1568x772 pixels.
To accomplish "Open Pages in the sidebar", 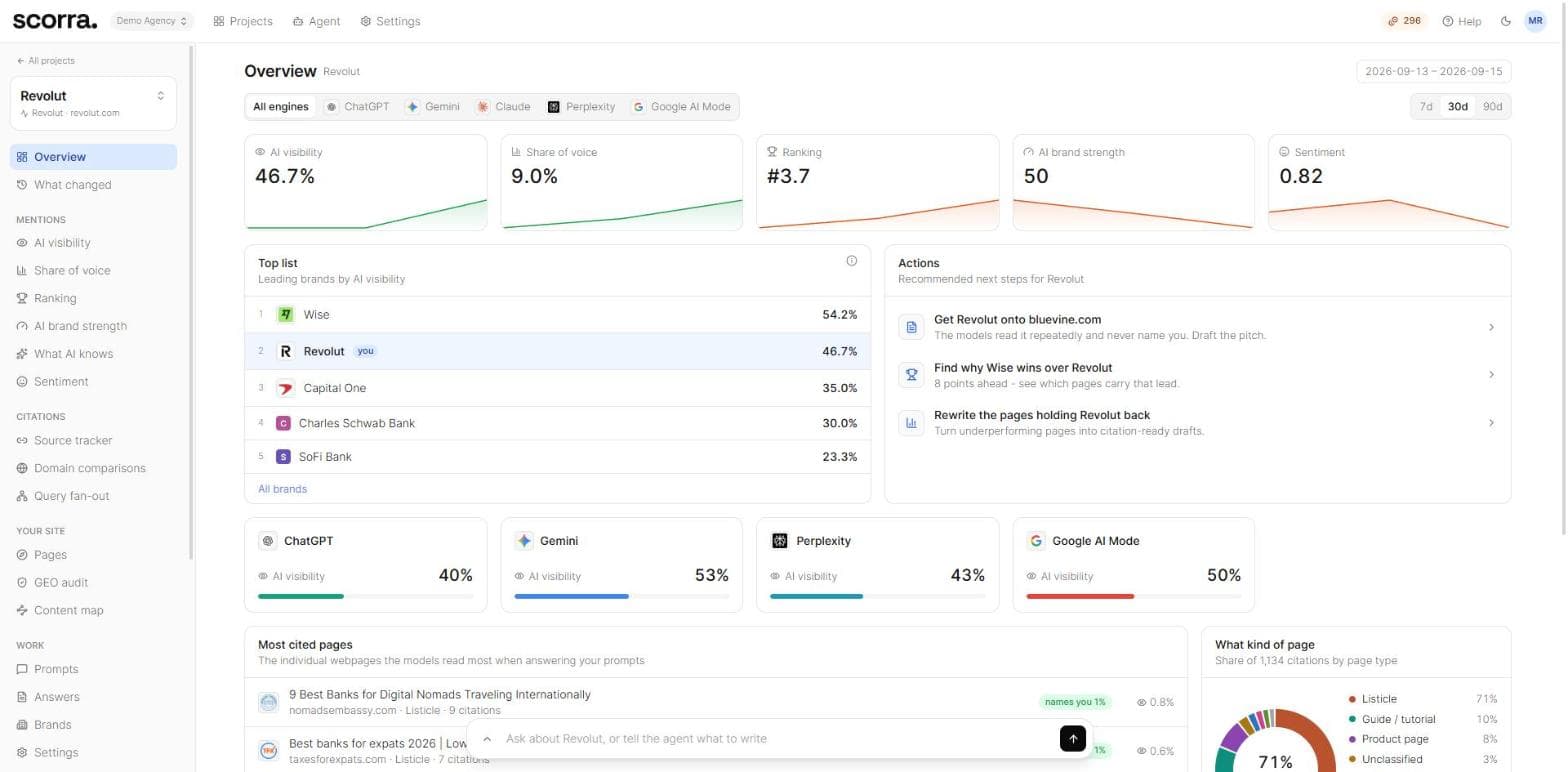I will click(x=93, y=555).
